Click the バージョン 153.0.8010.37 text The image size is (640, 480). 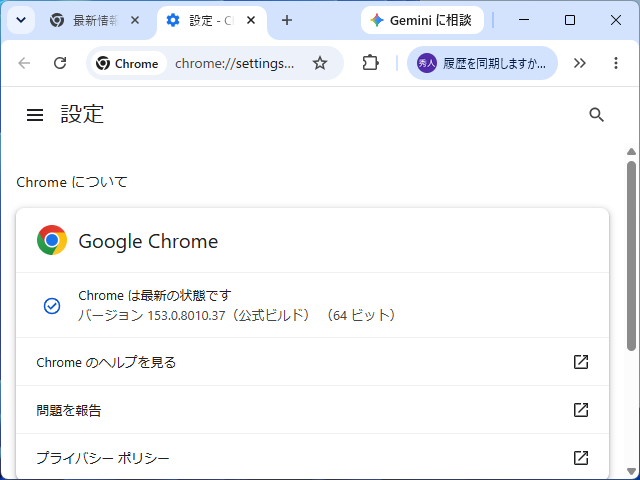[152, 316]
